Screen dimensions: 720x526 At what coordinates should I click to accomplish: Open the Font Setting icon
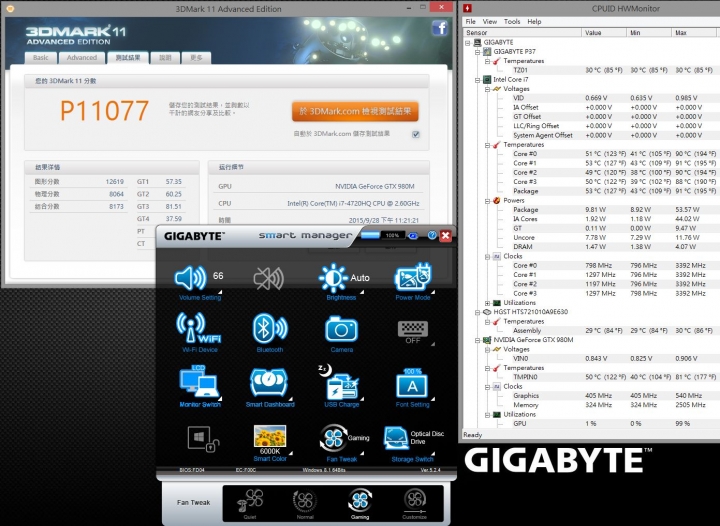412,384
